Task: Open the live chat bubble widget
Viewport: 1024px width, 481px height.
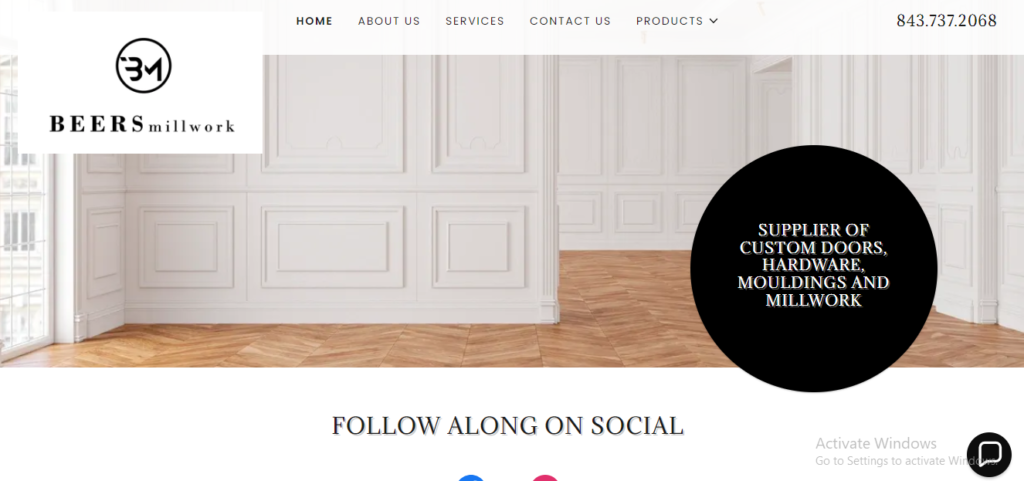Action: point(989,455)
